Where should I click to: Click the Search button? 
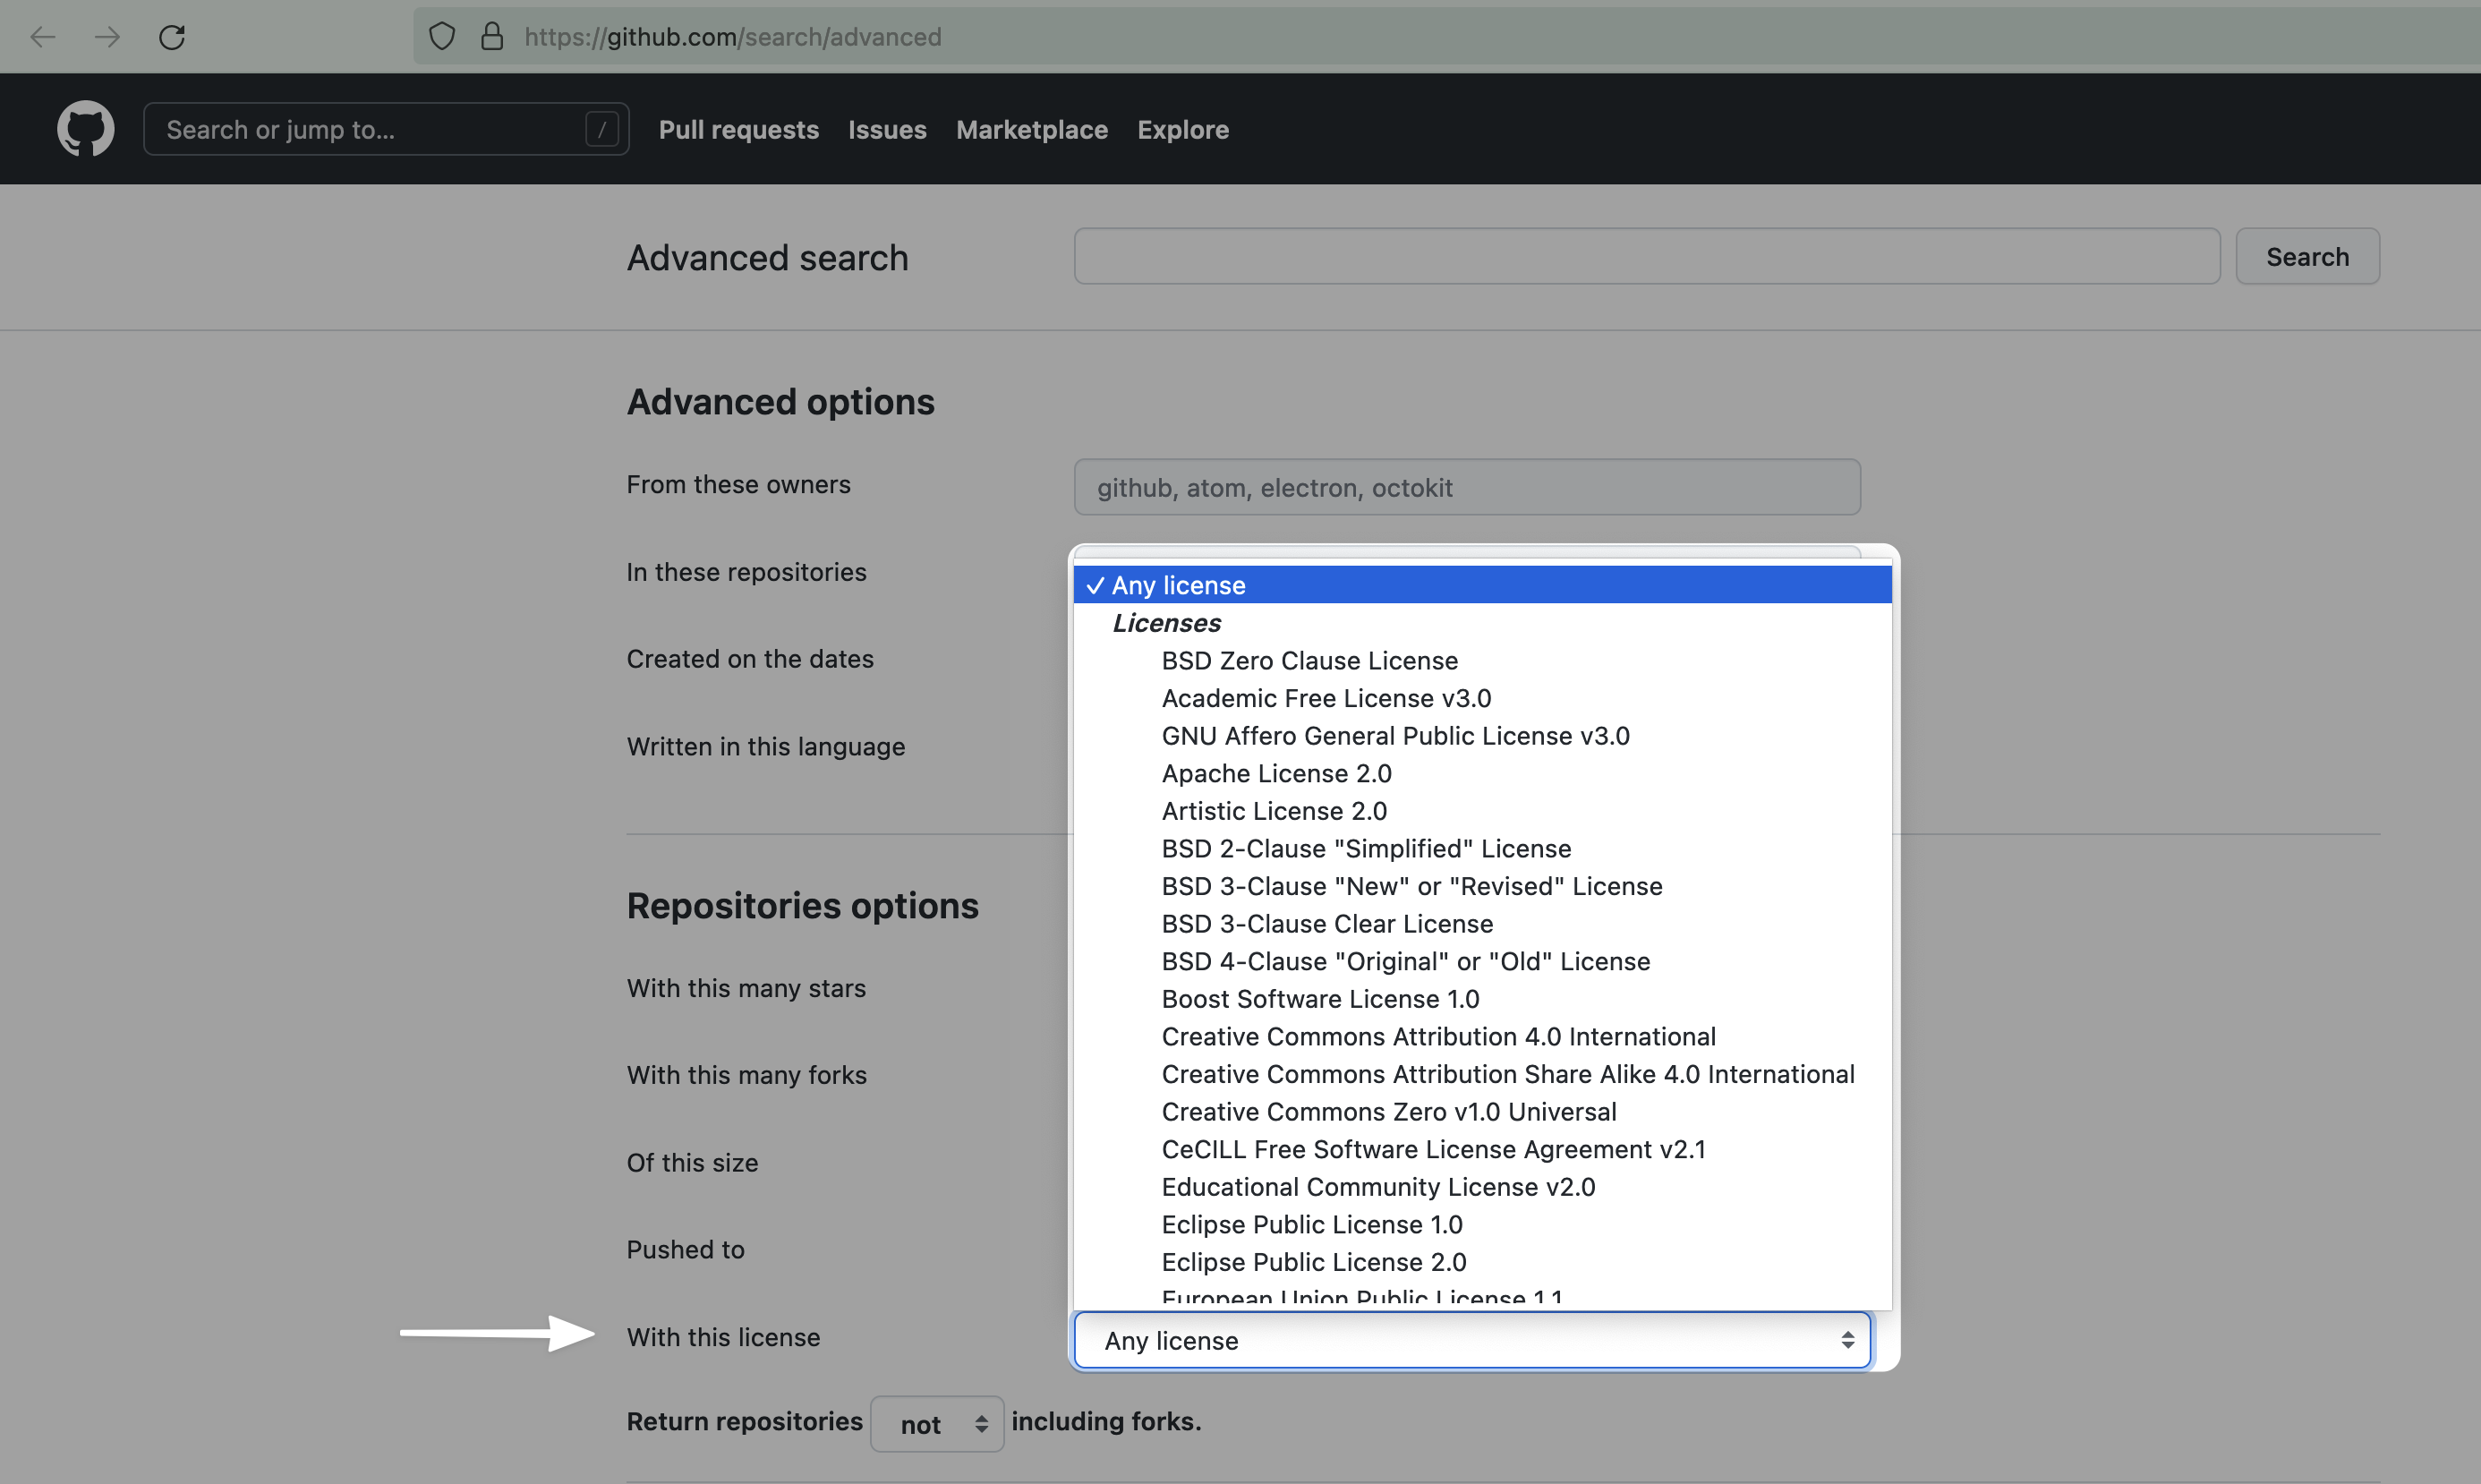pyautogui.click(x=2307, y=256)
